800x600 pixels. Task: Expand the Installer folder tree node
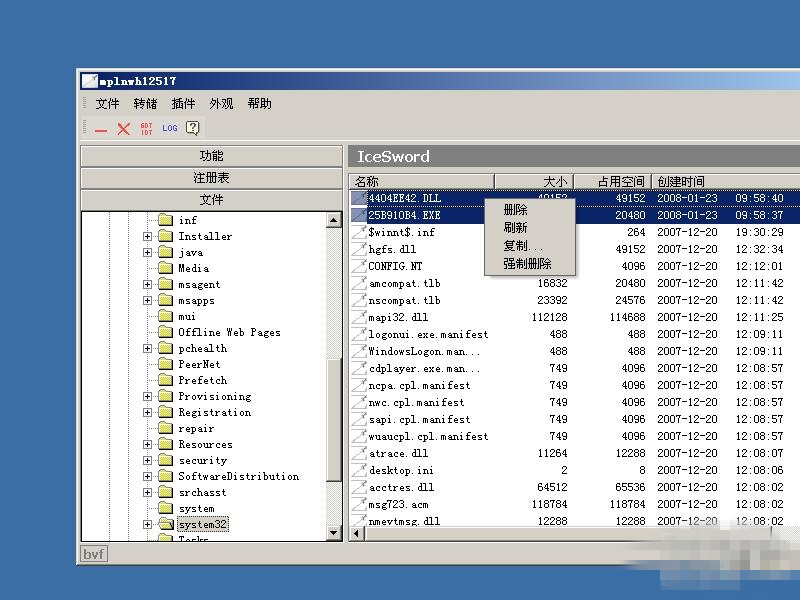[x=147, y=237]
